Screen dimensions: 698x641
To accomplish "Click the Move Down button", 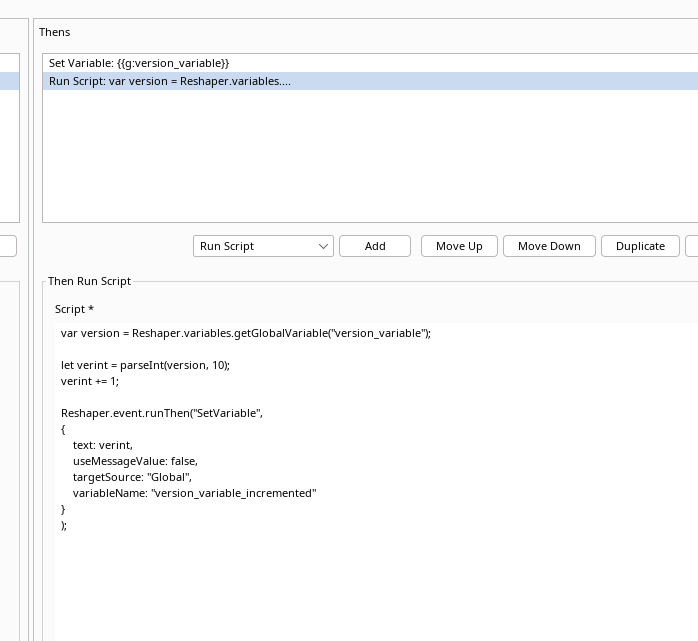I will (549, 246).
